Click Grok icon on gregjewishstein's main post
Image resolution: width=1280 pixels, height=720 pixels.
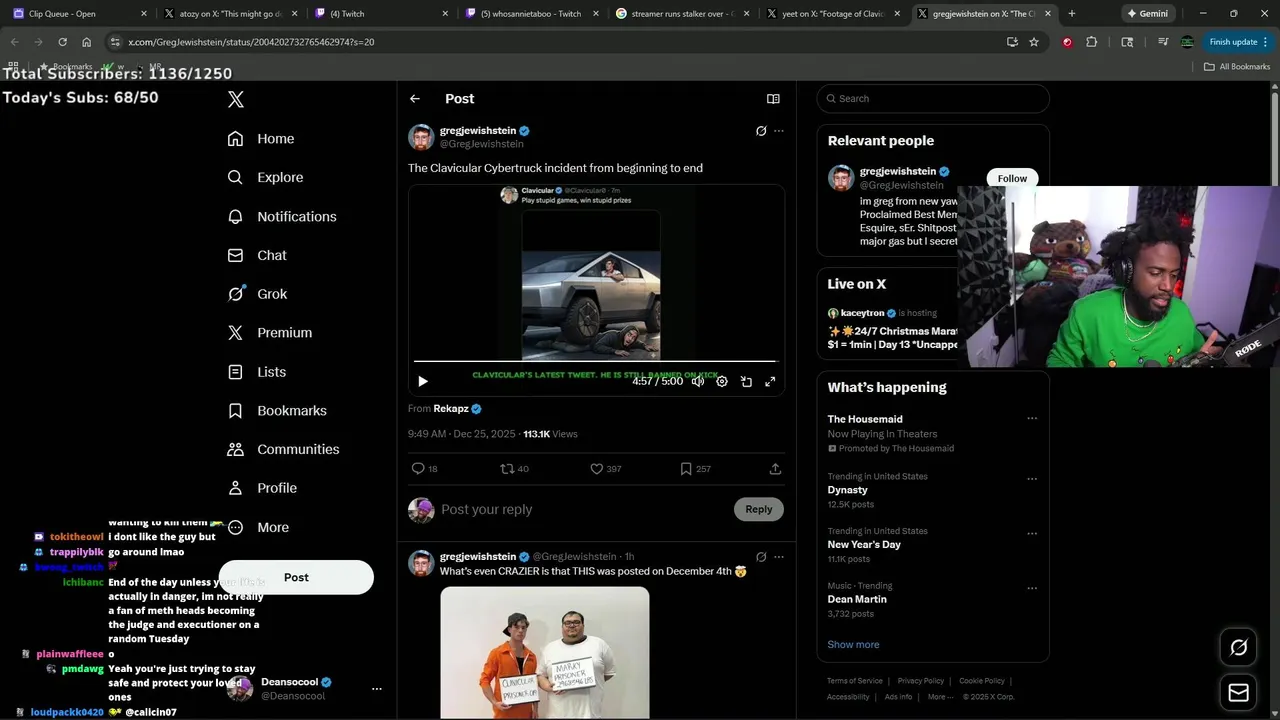[x=761, y=131]
